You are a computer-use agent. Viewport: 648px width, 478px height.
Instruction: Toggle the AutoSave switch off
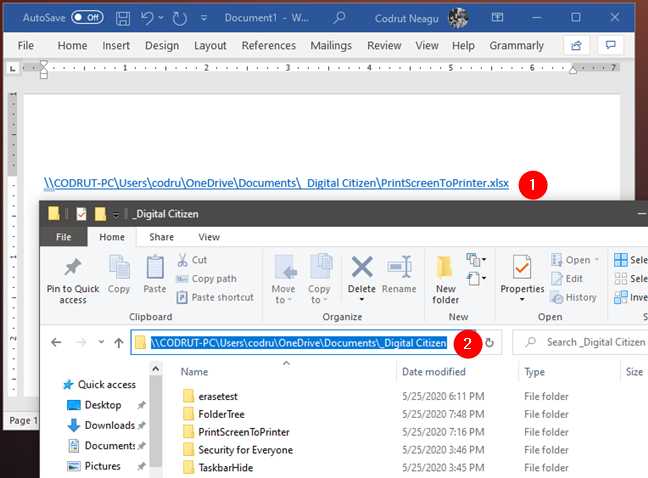point(87,18)
